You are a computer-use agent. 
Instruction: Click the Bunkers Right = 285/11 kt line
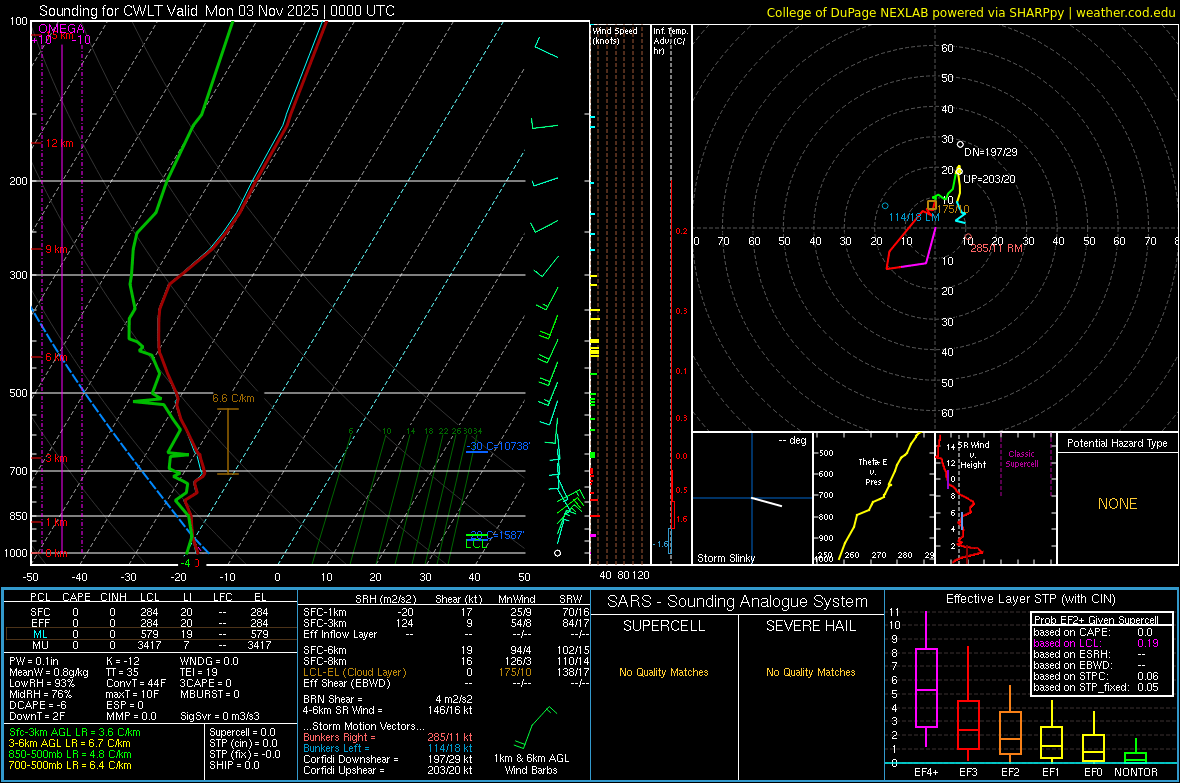pos(388,737)
